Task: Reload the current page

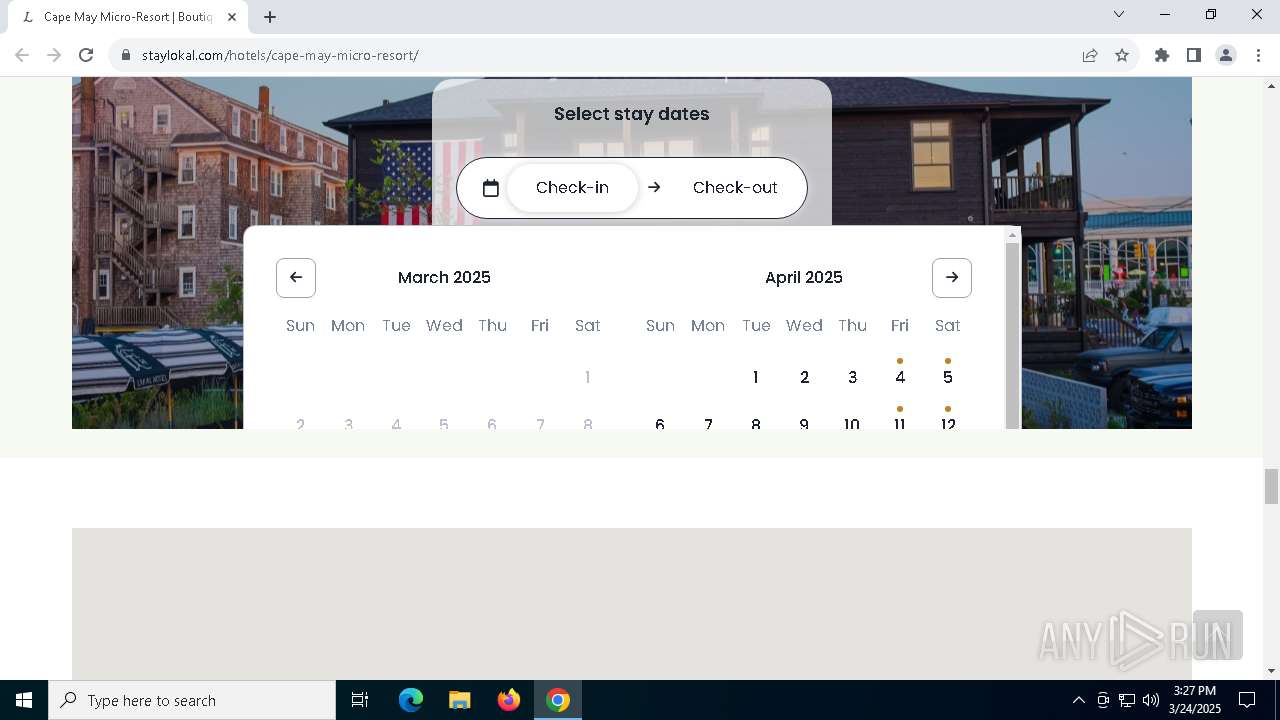Action: click(86, 55)
